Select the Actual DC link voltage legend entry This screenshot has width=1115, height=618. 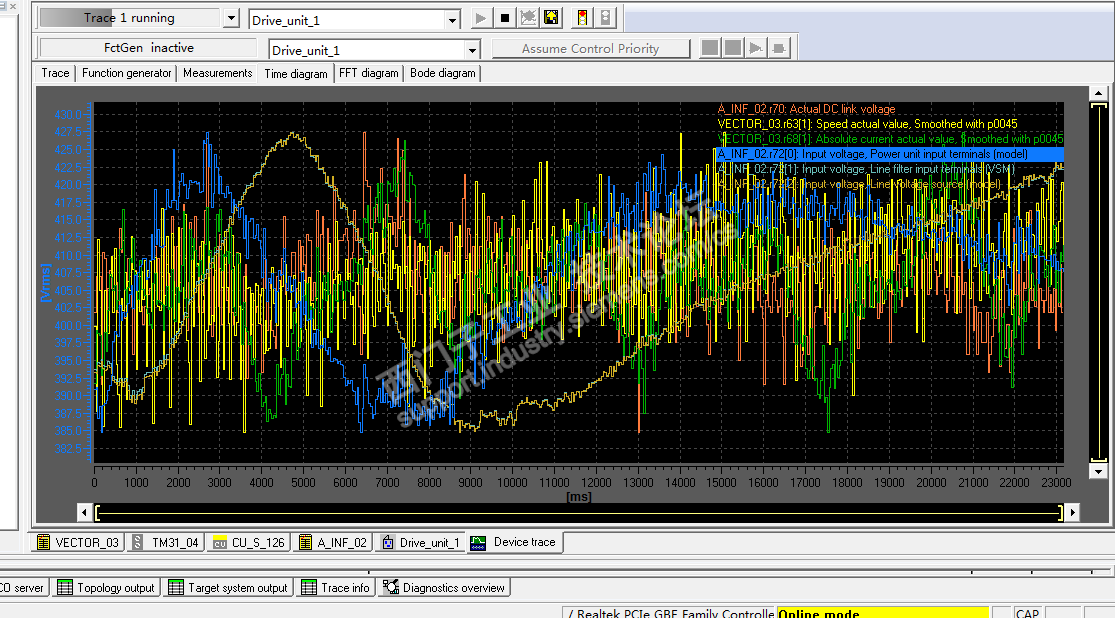(x=806, y=109)
